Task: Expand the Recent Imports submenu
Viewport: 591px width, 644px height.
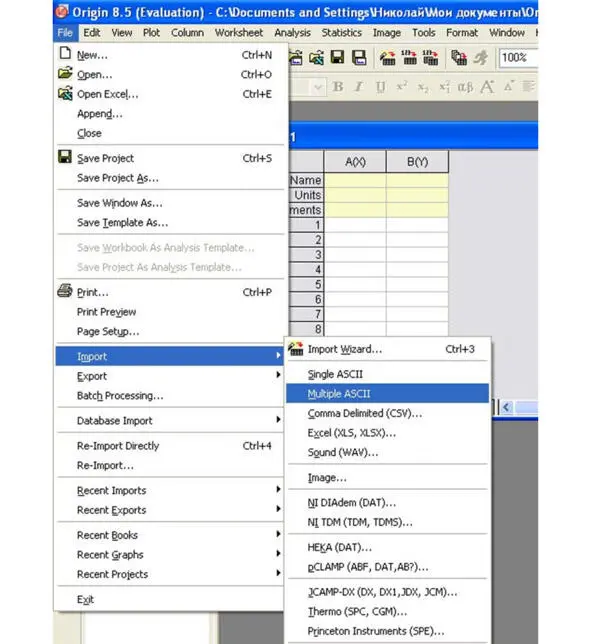Action: pos(170,490)
